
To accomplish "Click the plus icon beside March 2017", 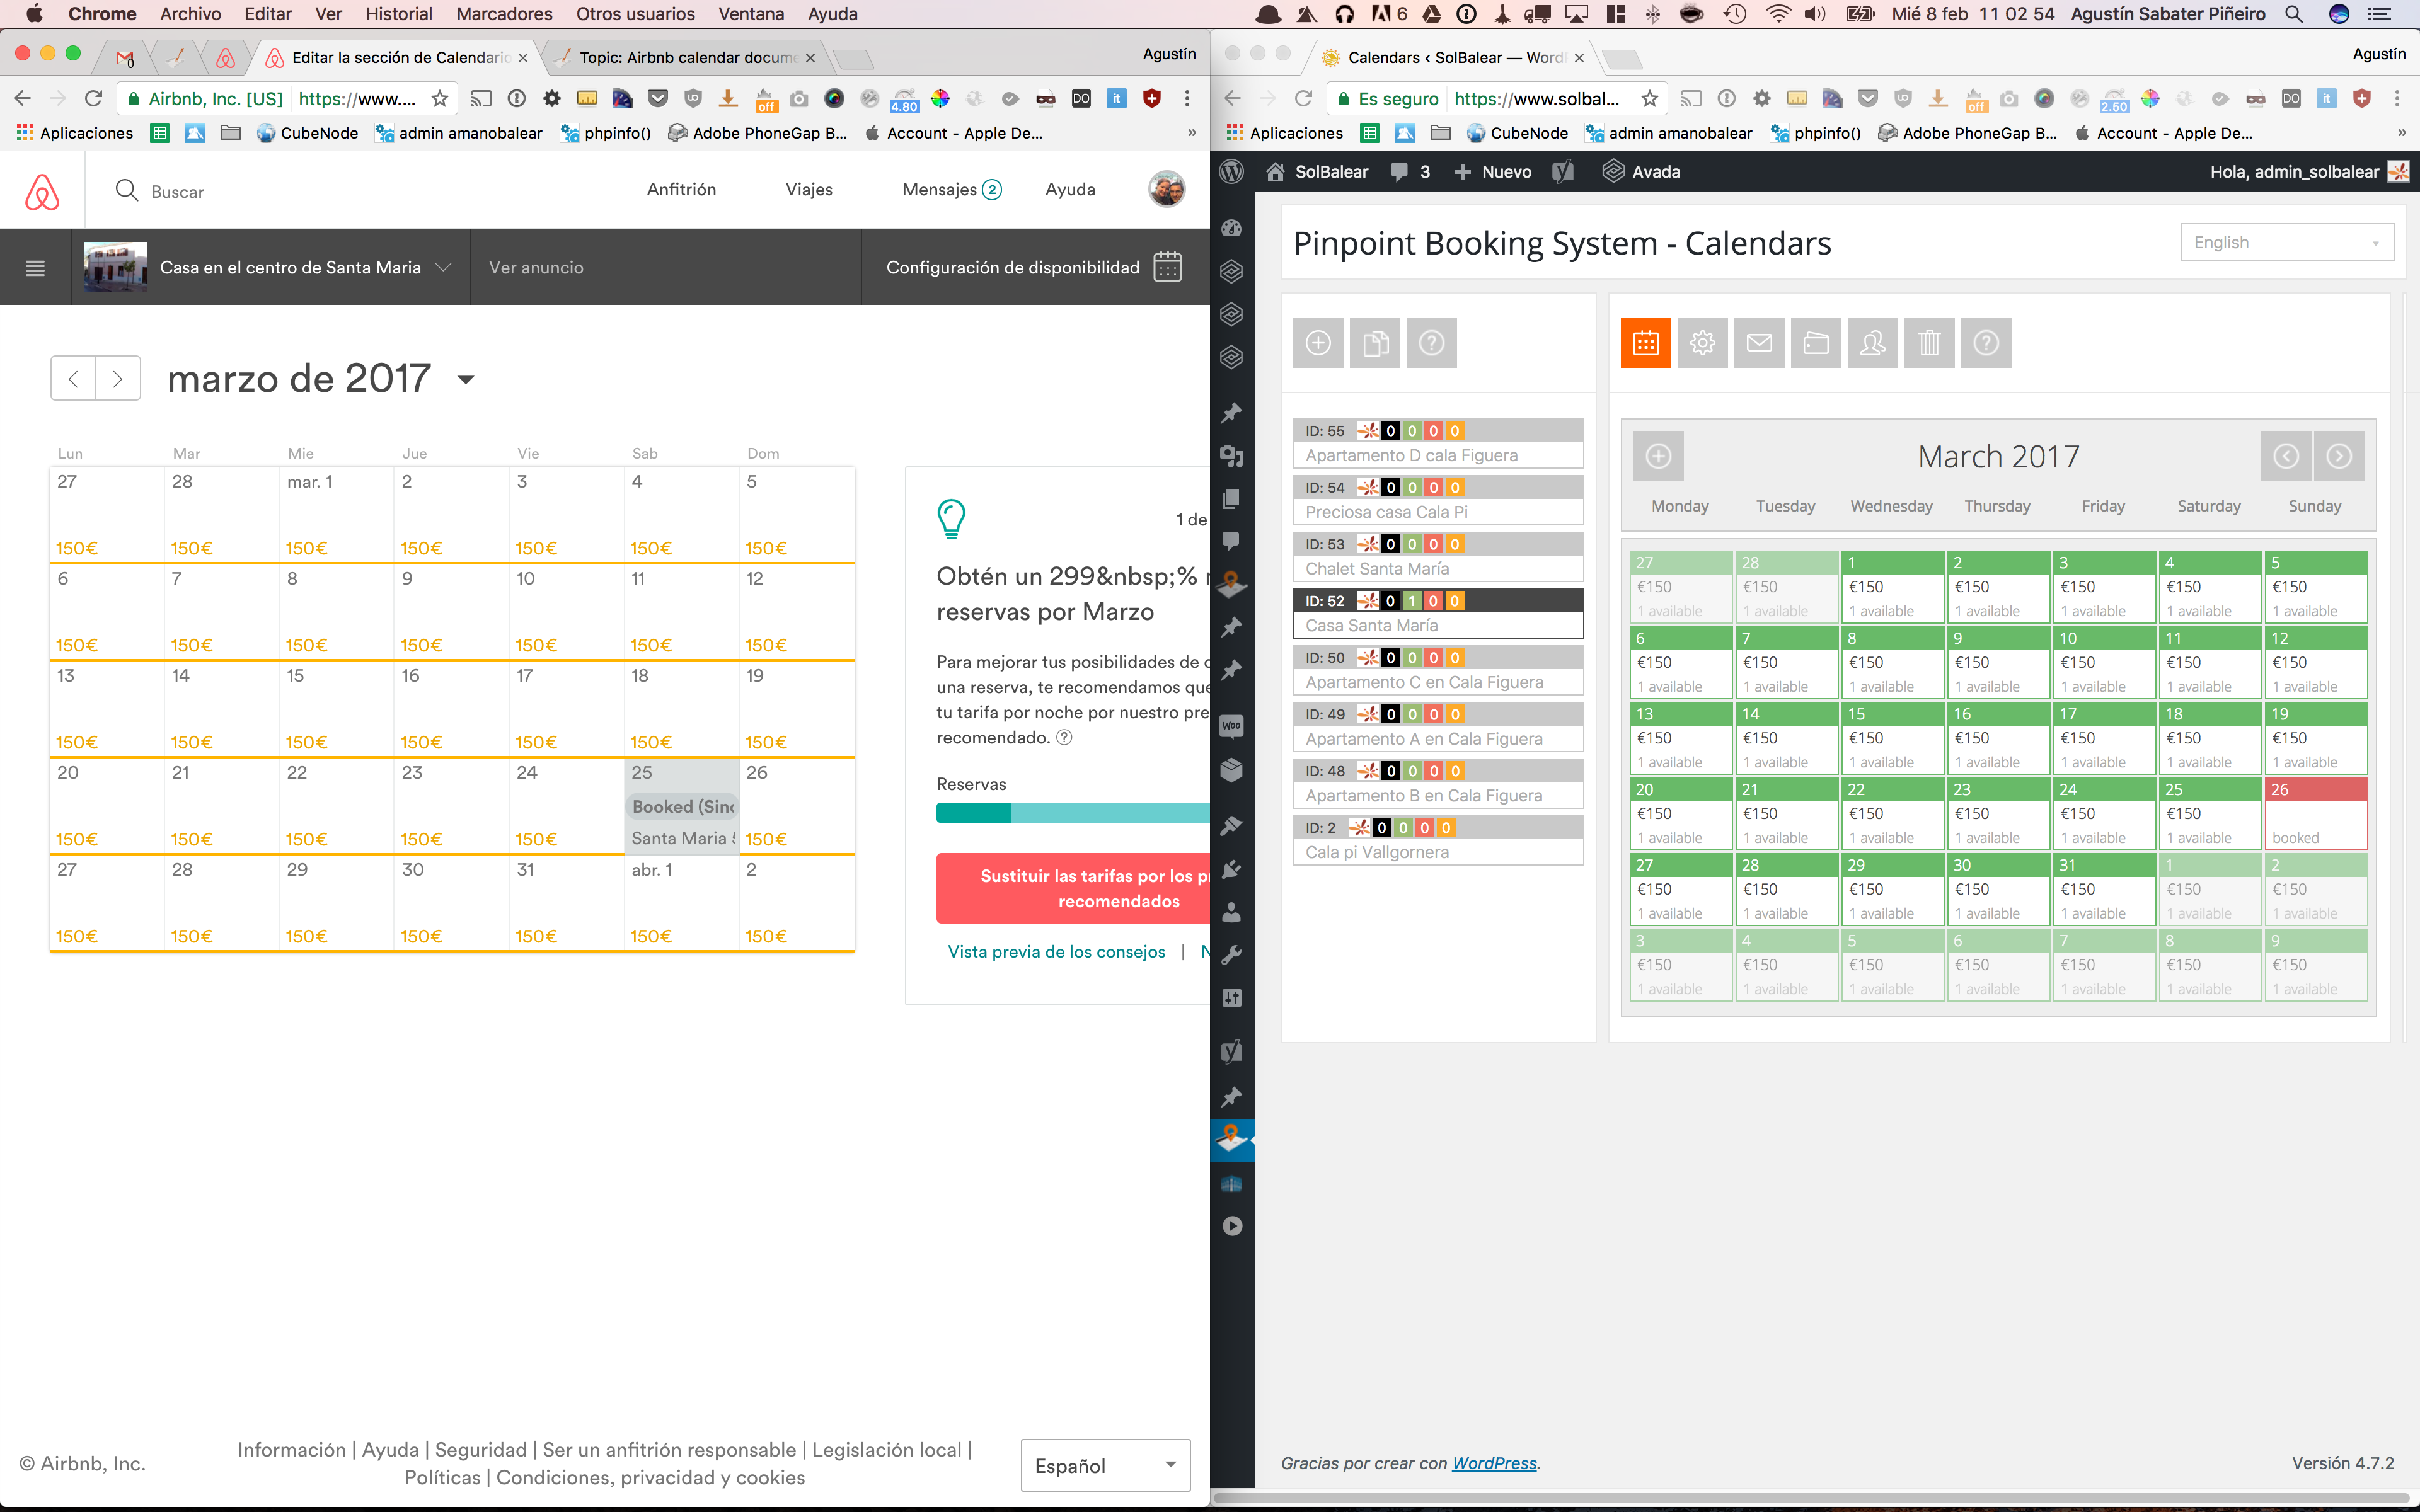I will [1659, 456].
